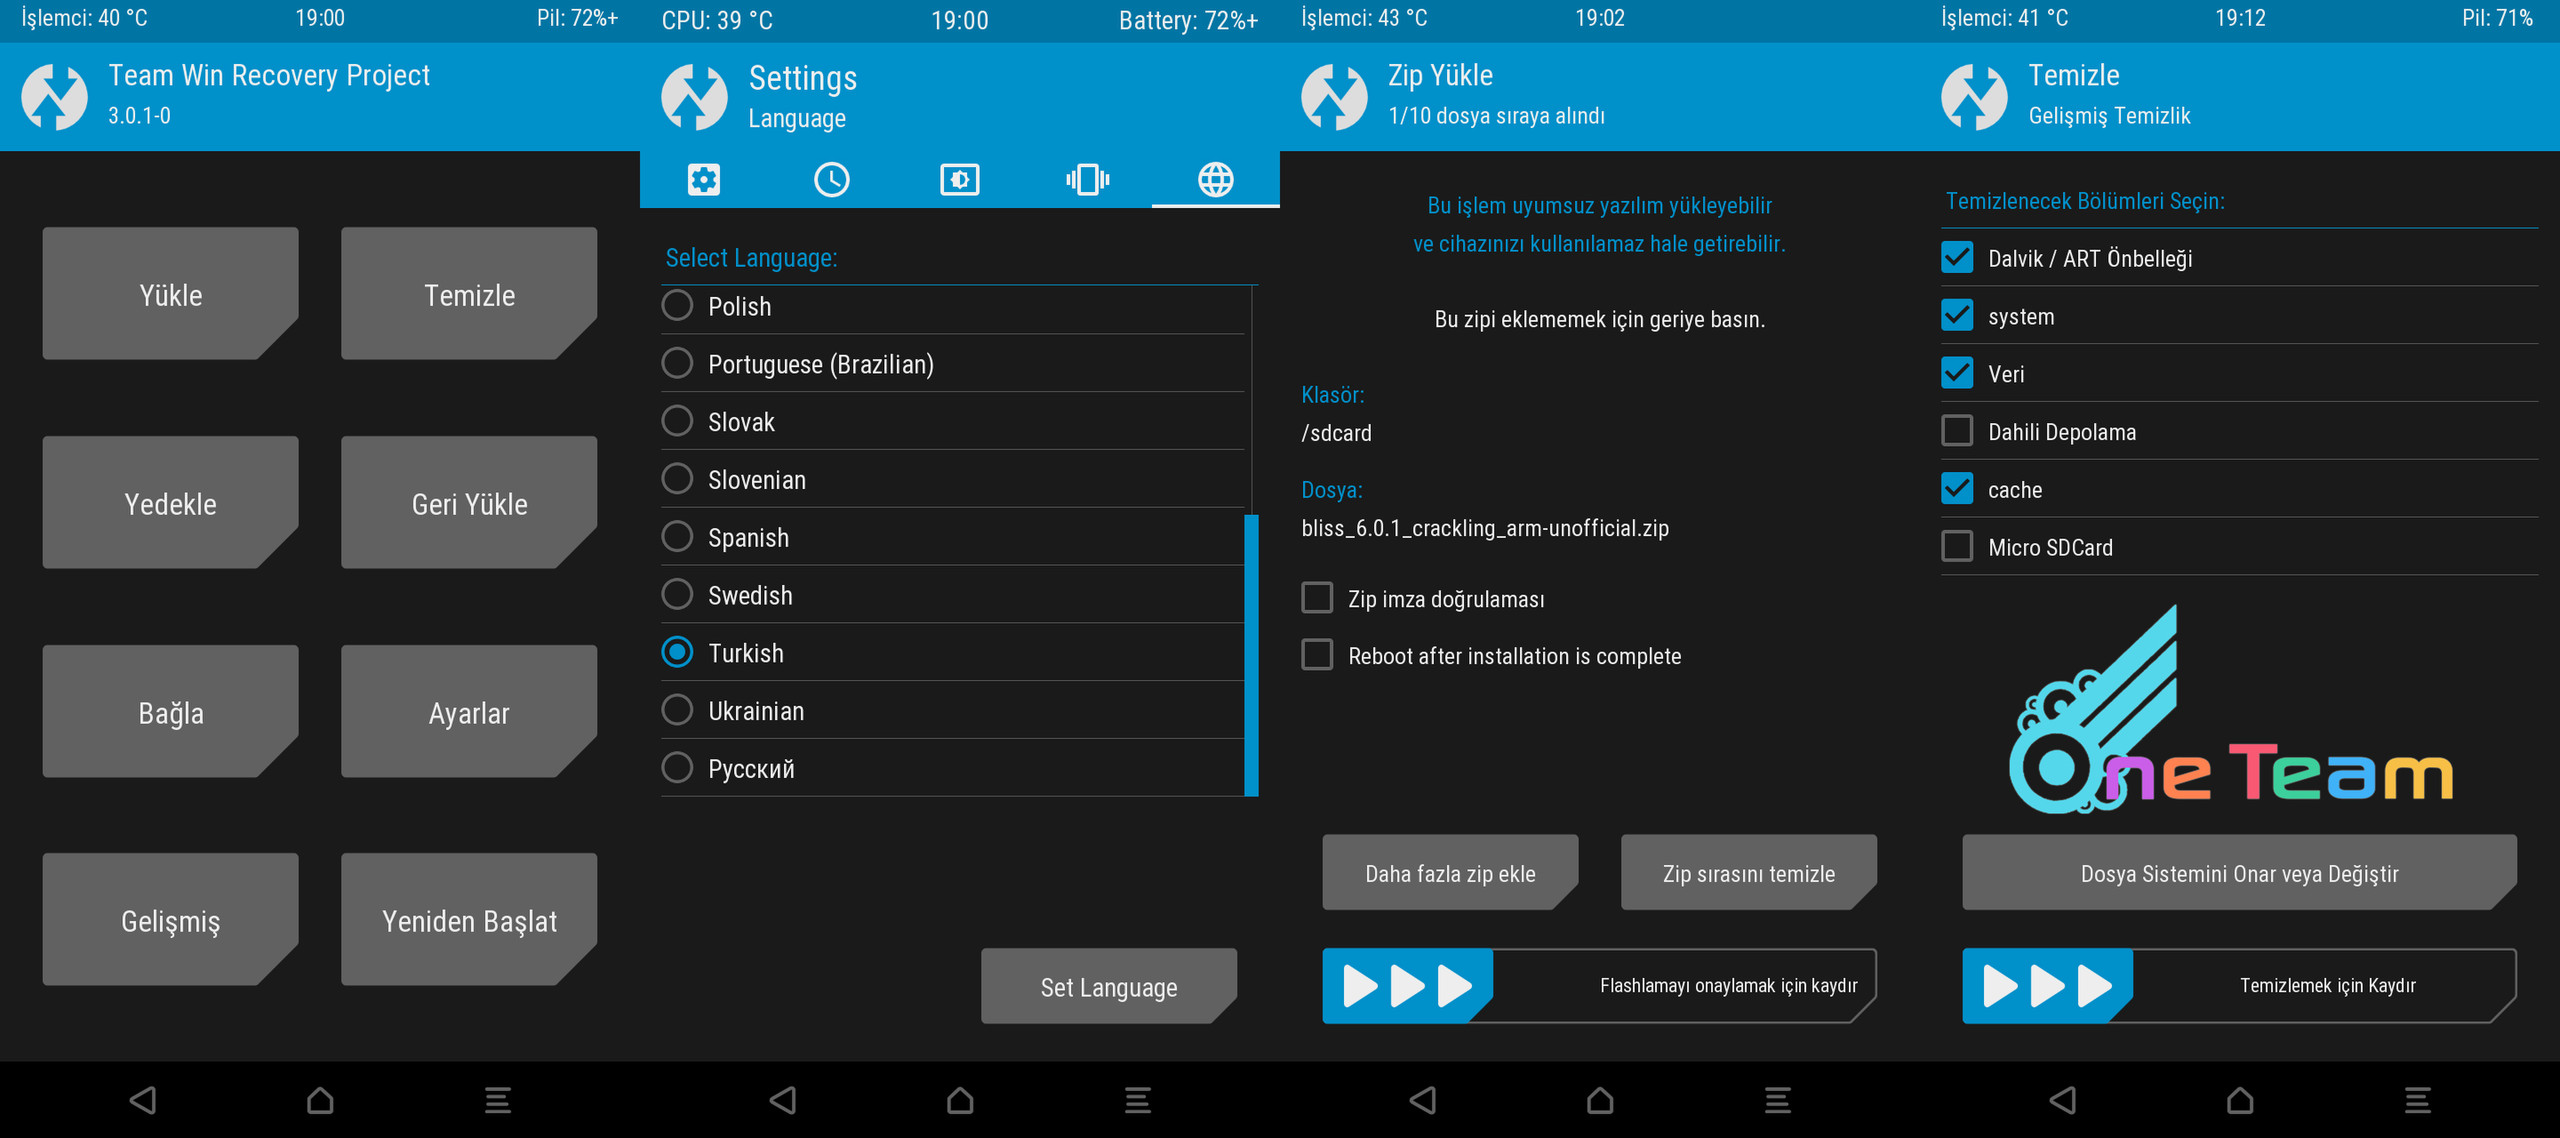Open the general settings gear tab
The height and width of the screenshot is (1138, 2560).
click(703, 180)
